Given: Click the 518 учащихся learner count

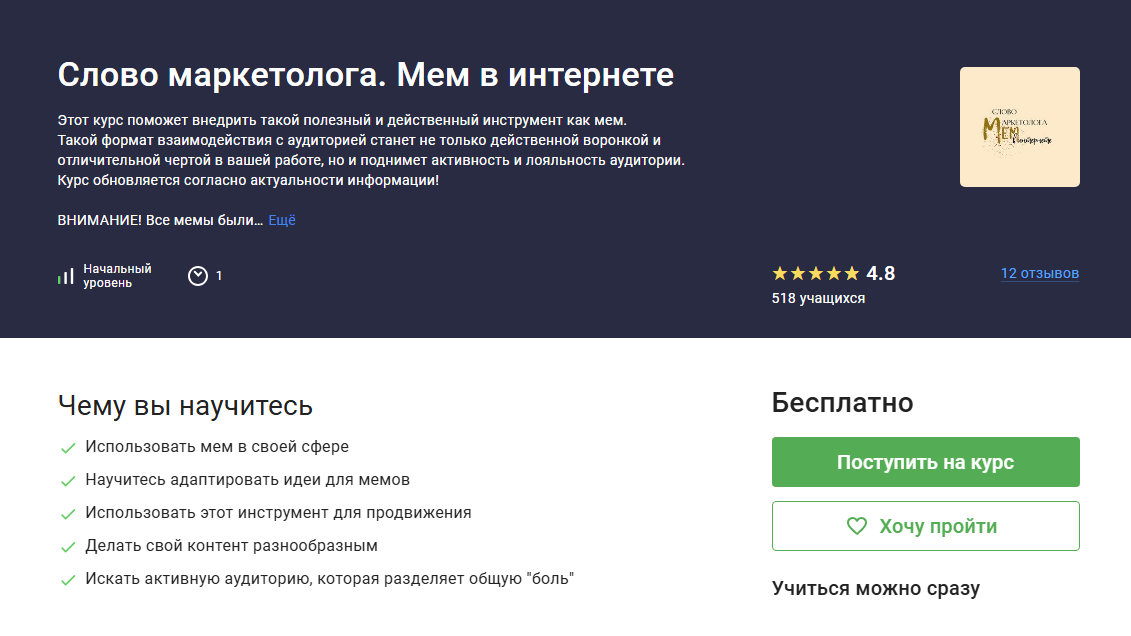Looking at the screenshot, I should [x=818, y=298].
